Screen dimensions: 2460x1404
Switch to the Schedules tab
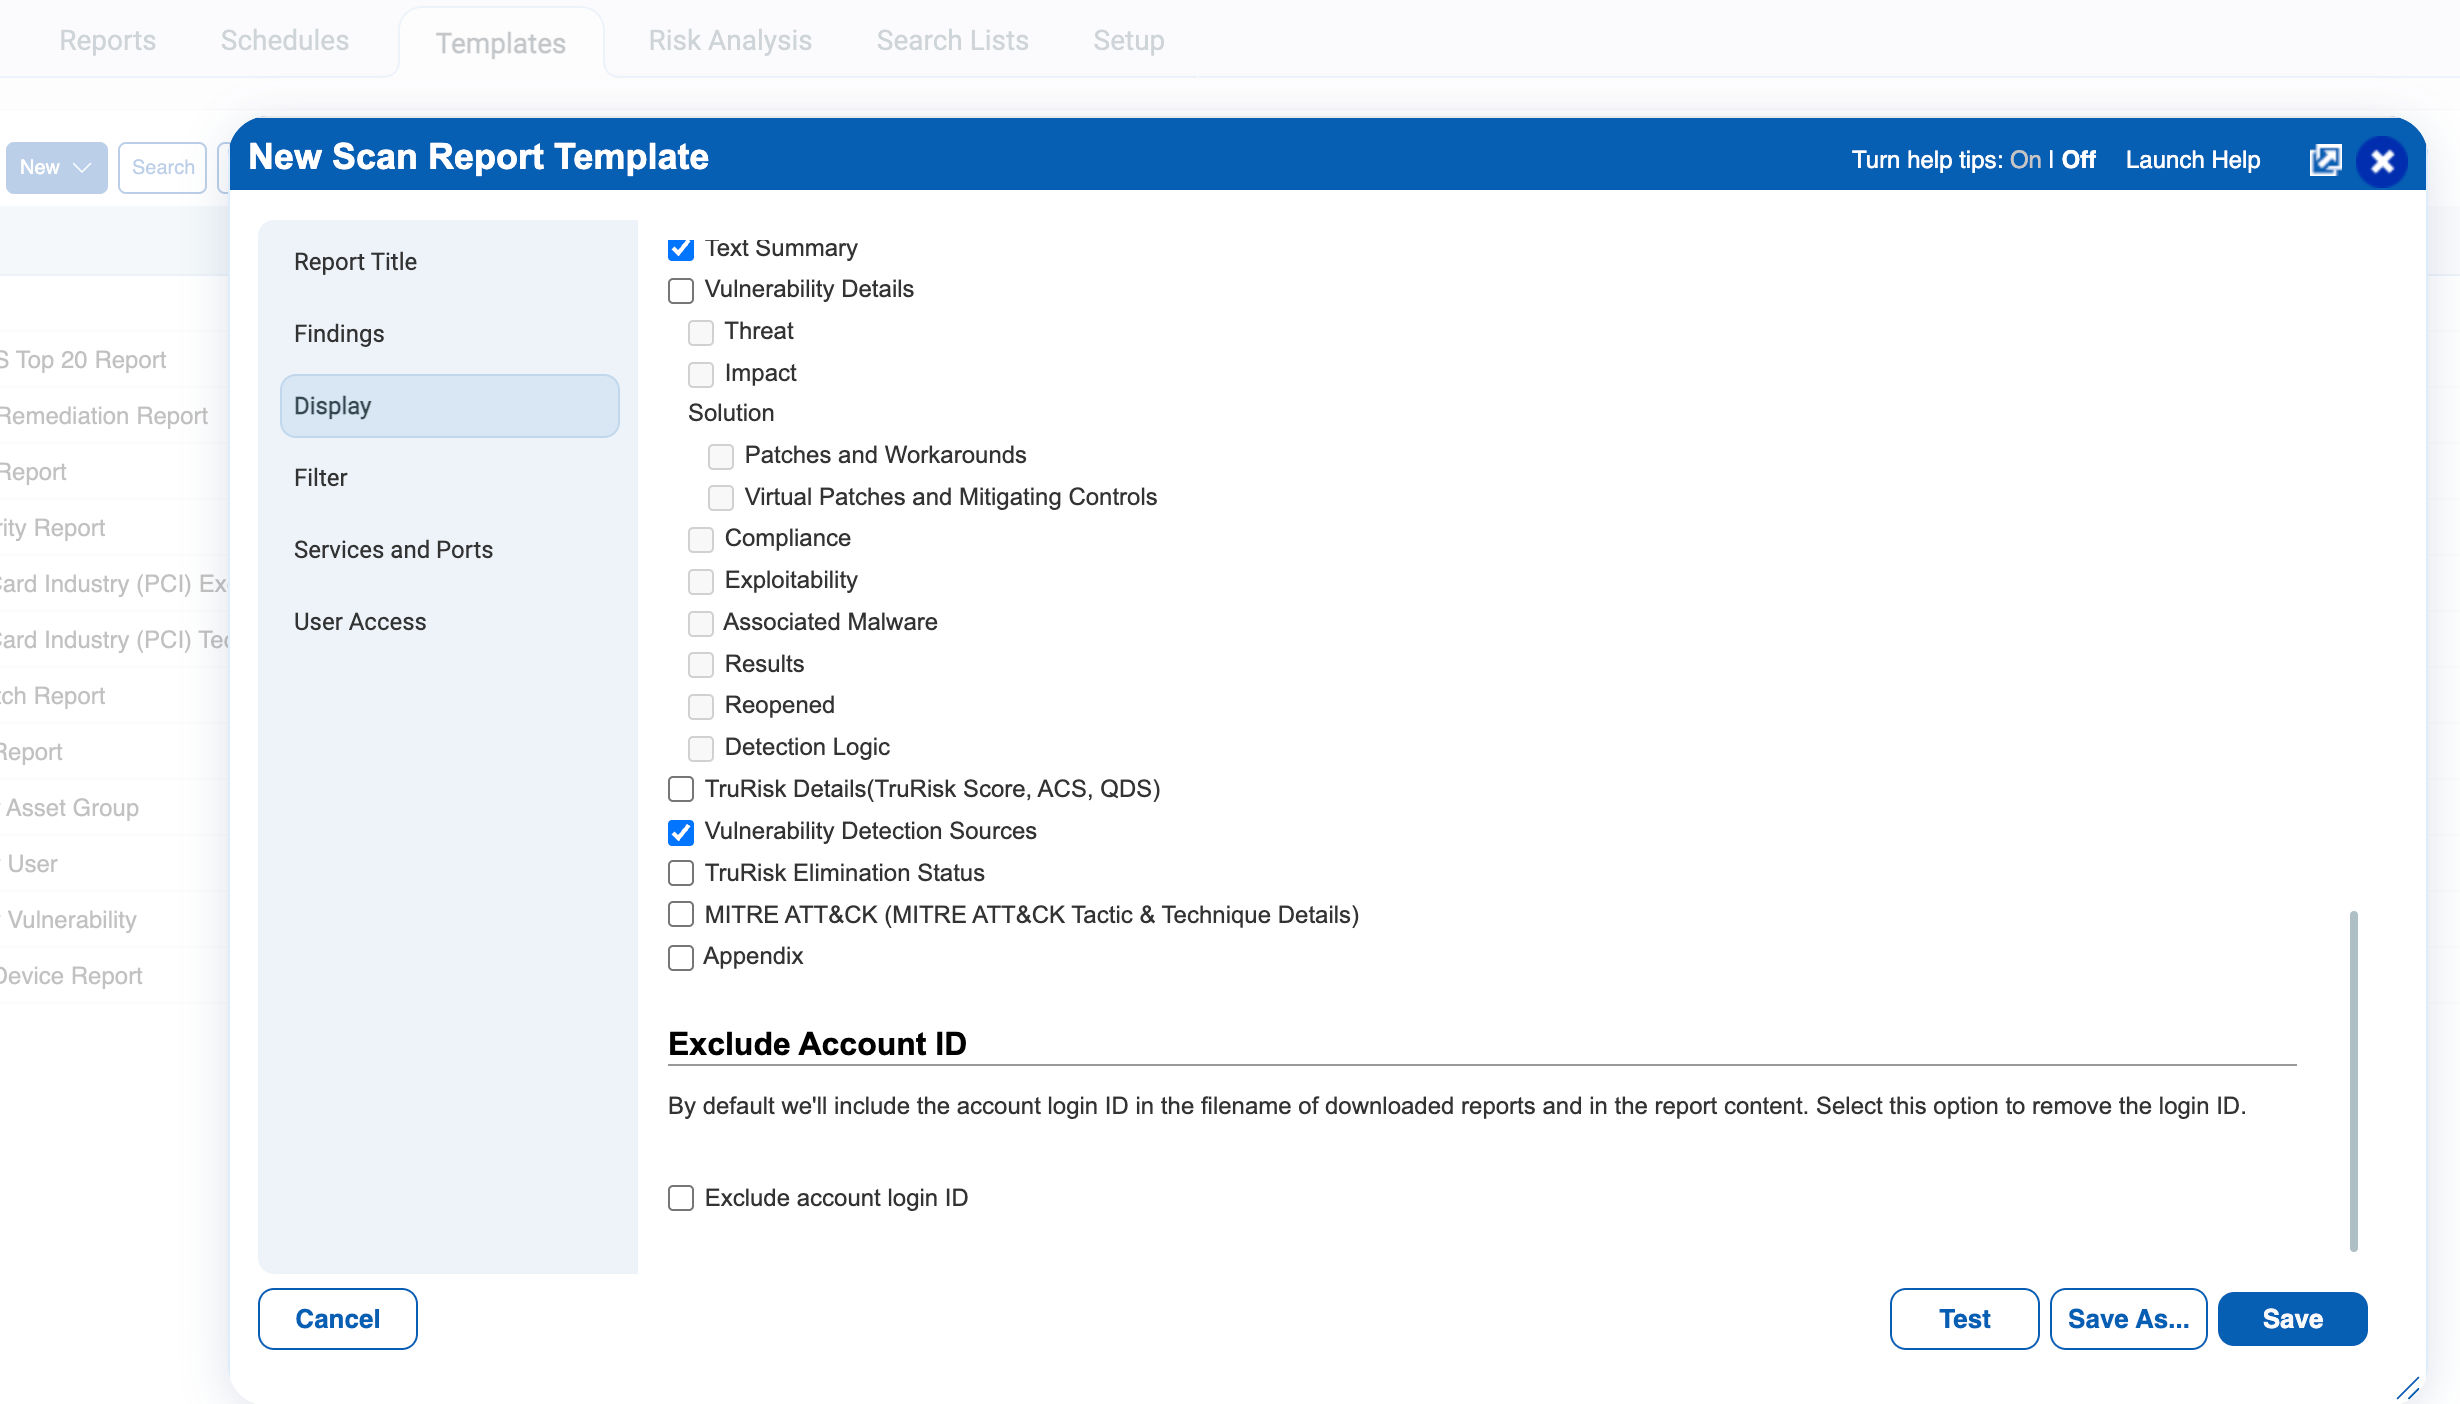(x=285, y=40)
